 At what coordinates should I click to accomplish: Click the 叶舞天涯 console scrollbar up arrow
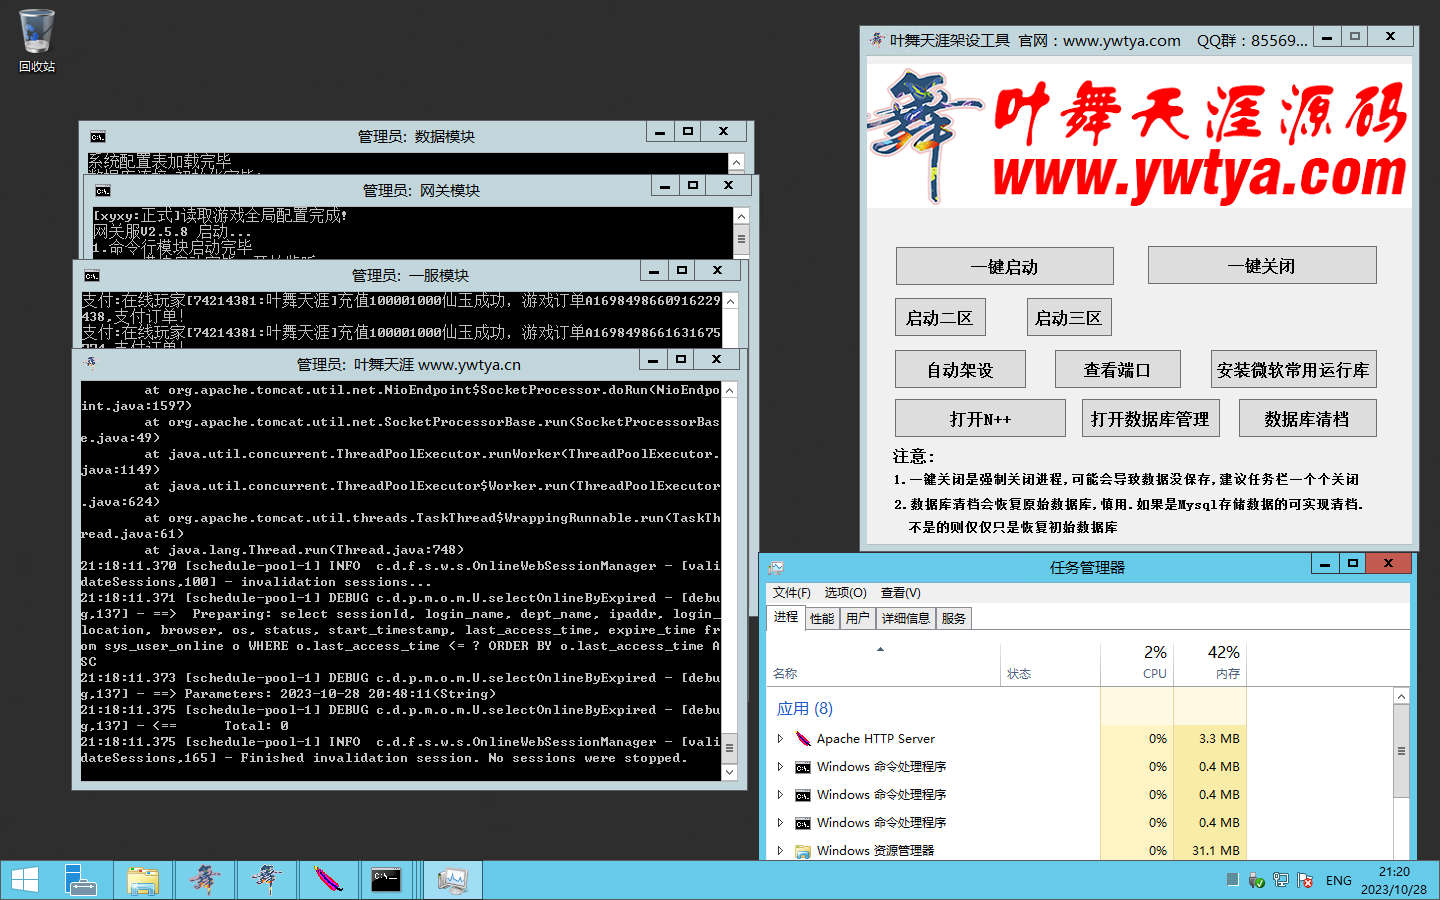tap(729, 391)
